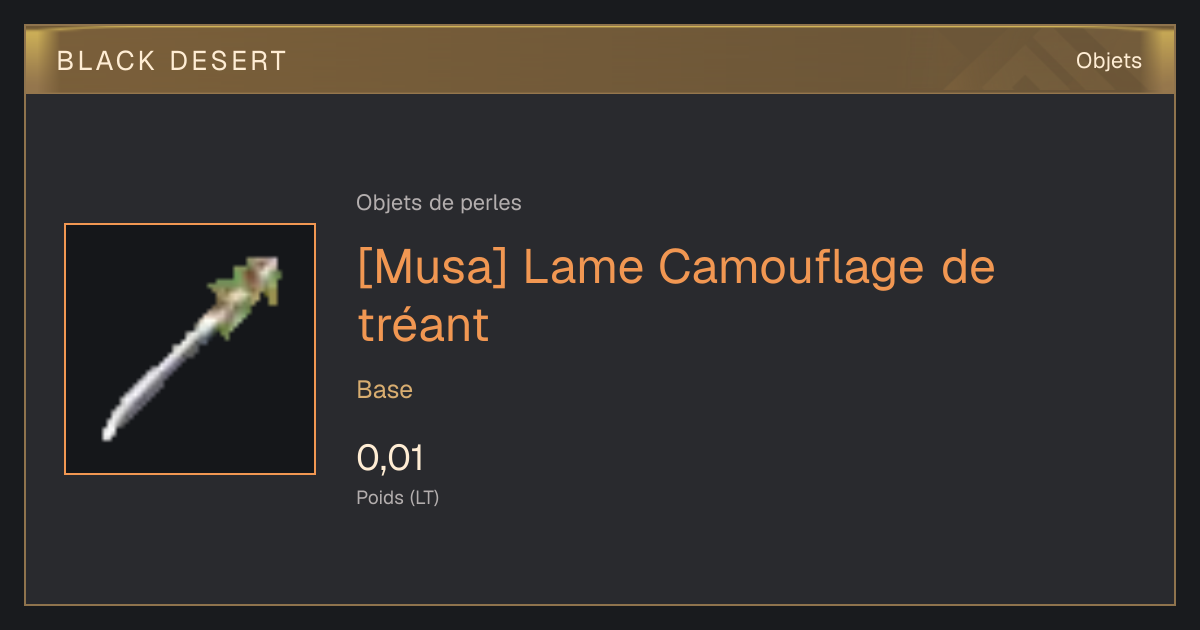The image size is (1200, 630).
Task: Open the Objets section in the header
Action: point(1109,61)
